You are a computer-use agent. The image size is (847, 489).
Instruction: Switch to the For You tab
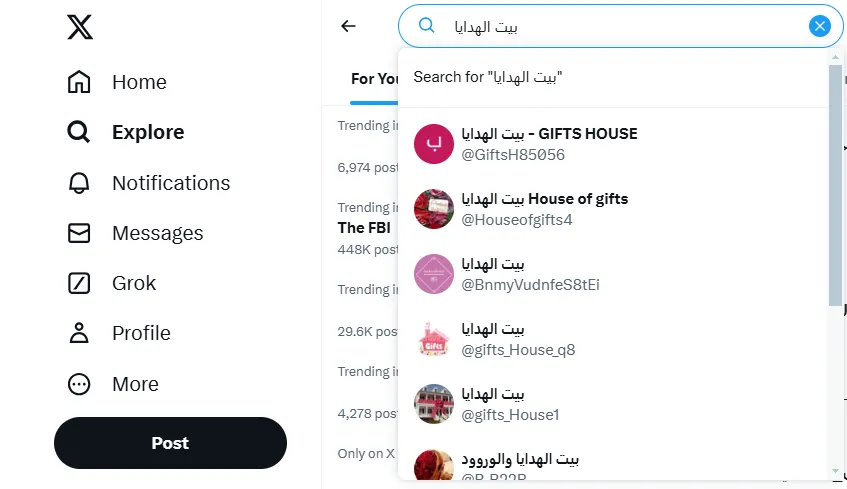(x=376, y=79)
